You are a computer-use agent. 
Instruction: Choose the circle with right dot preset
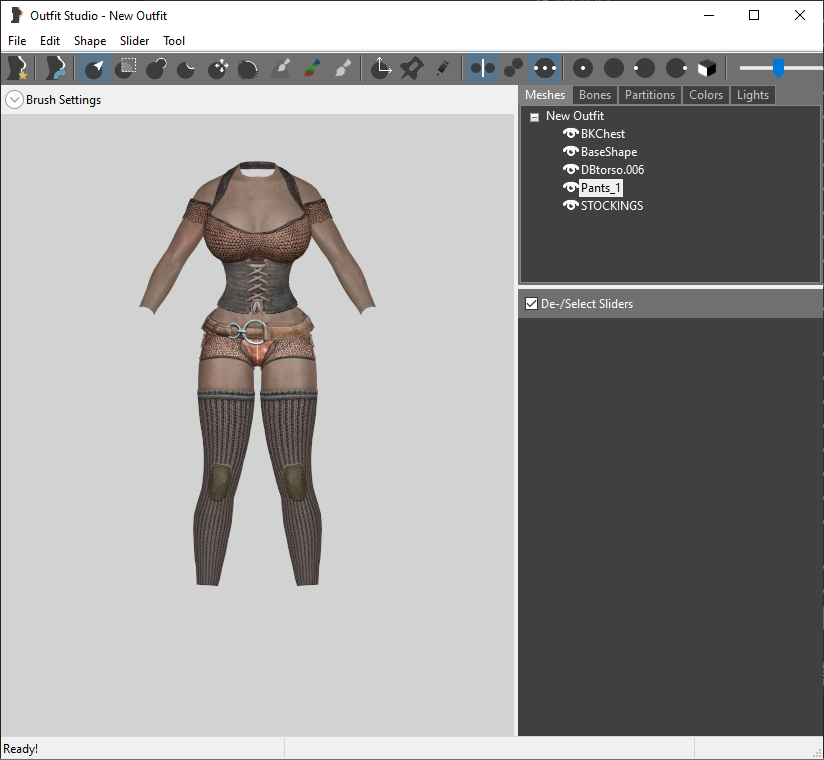676,68
